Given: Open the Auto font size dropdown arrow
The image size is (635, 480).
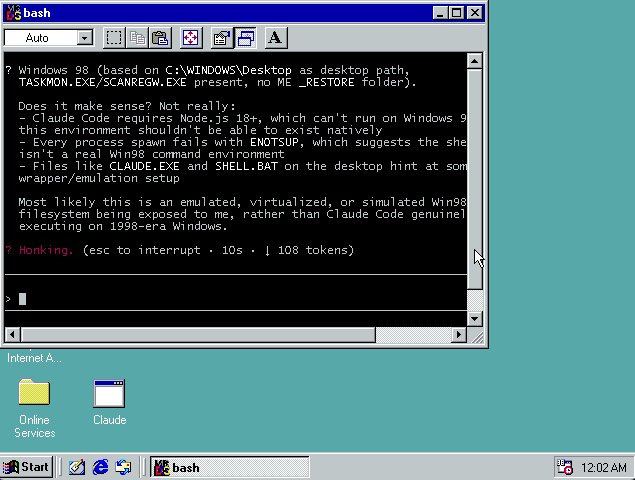Looking at the screenshot, I should coord(84,38).
